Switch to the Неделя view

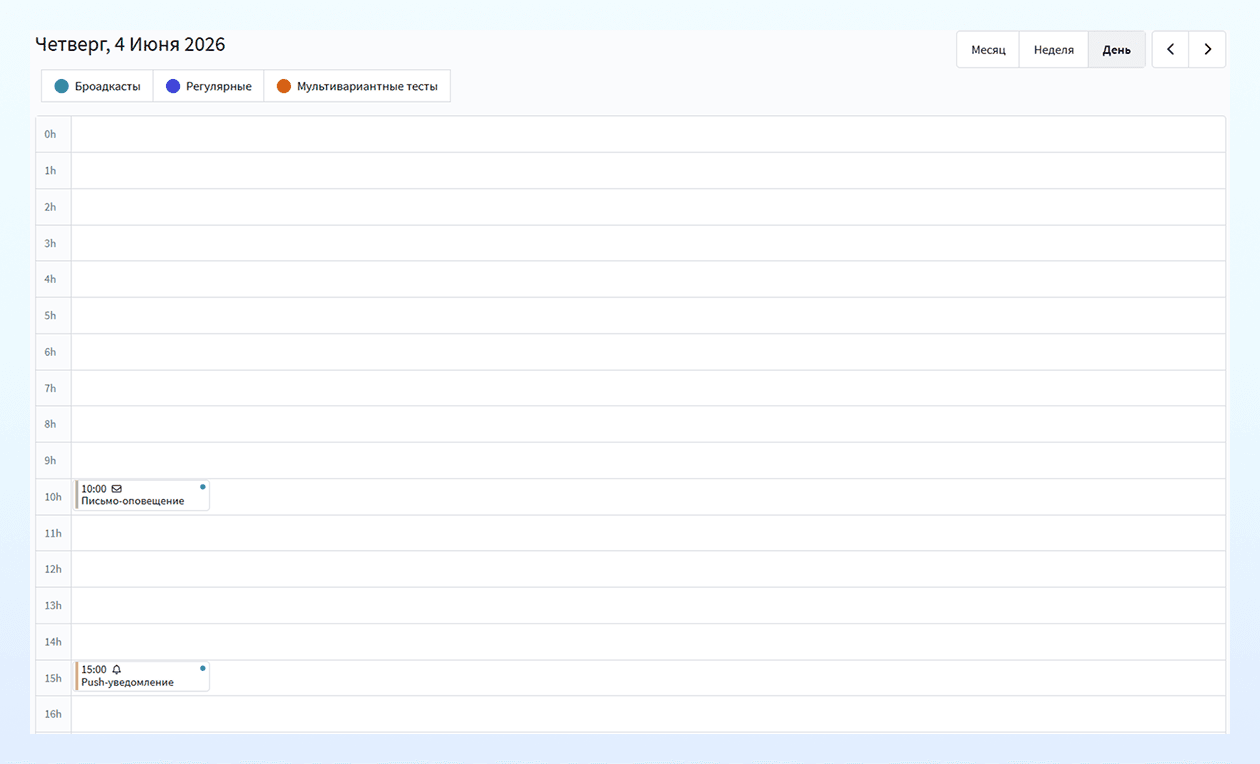(1054, 49)
